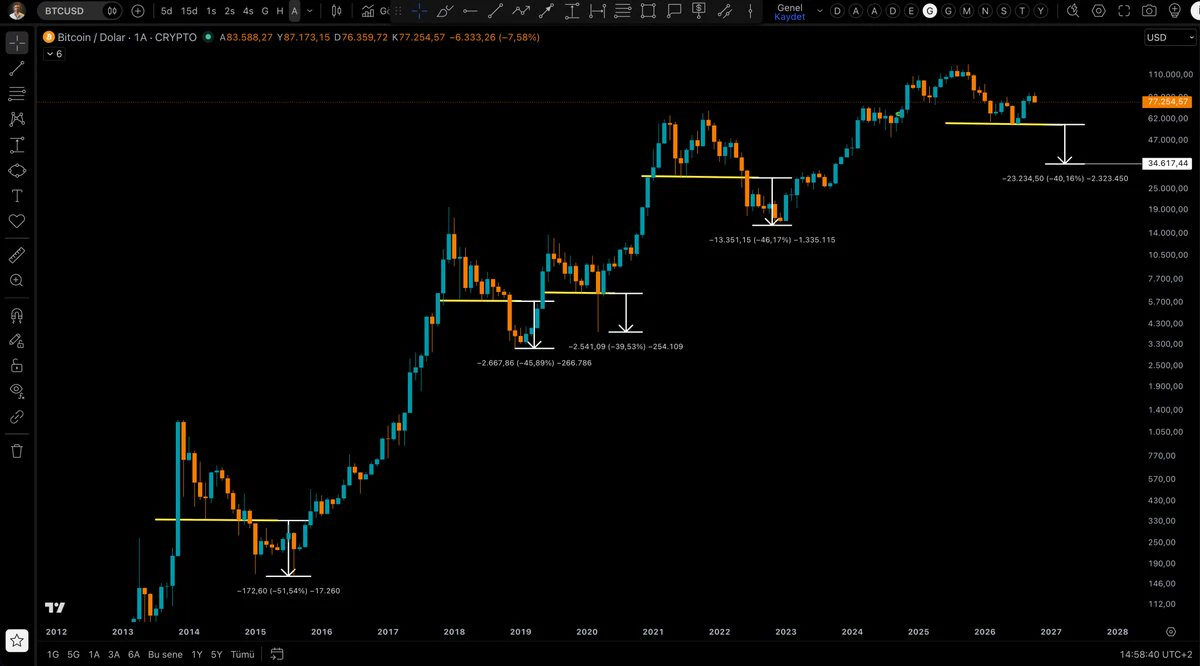This screenshot has width=1200, height=666.
Task: Open the indicators chart icon
Action: click(x=369, y=11)
